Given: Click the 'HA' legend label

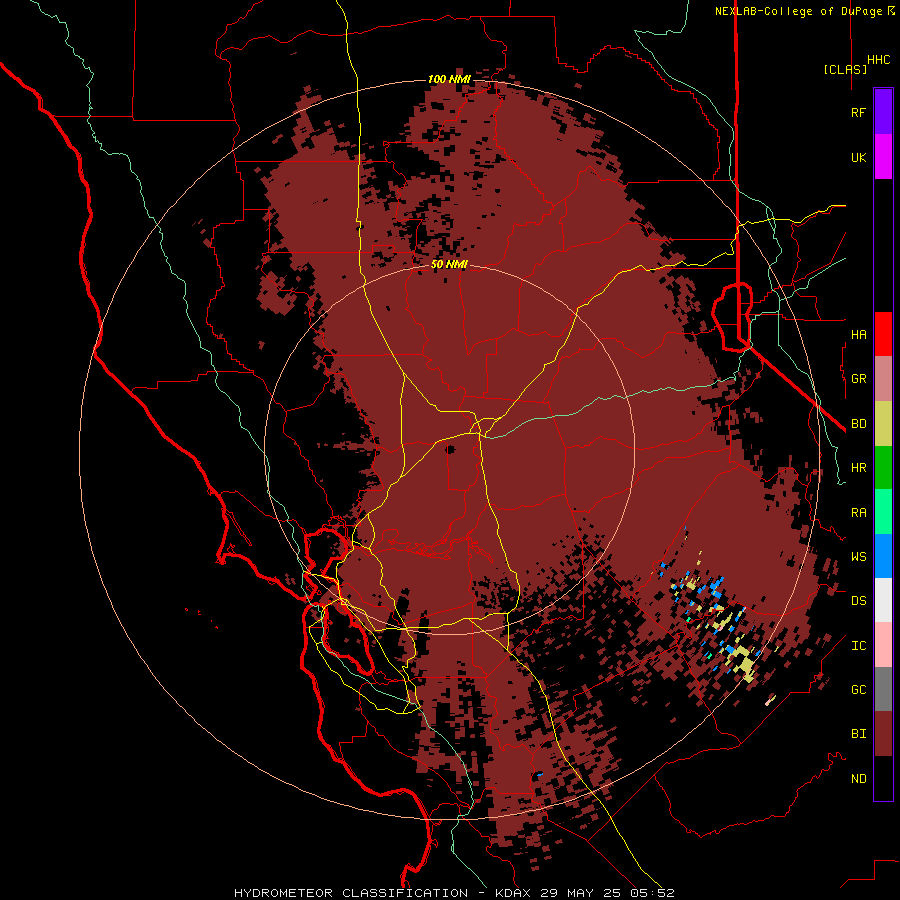Looking at the screenshot, I should tap(859, 334).
